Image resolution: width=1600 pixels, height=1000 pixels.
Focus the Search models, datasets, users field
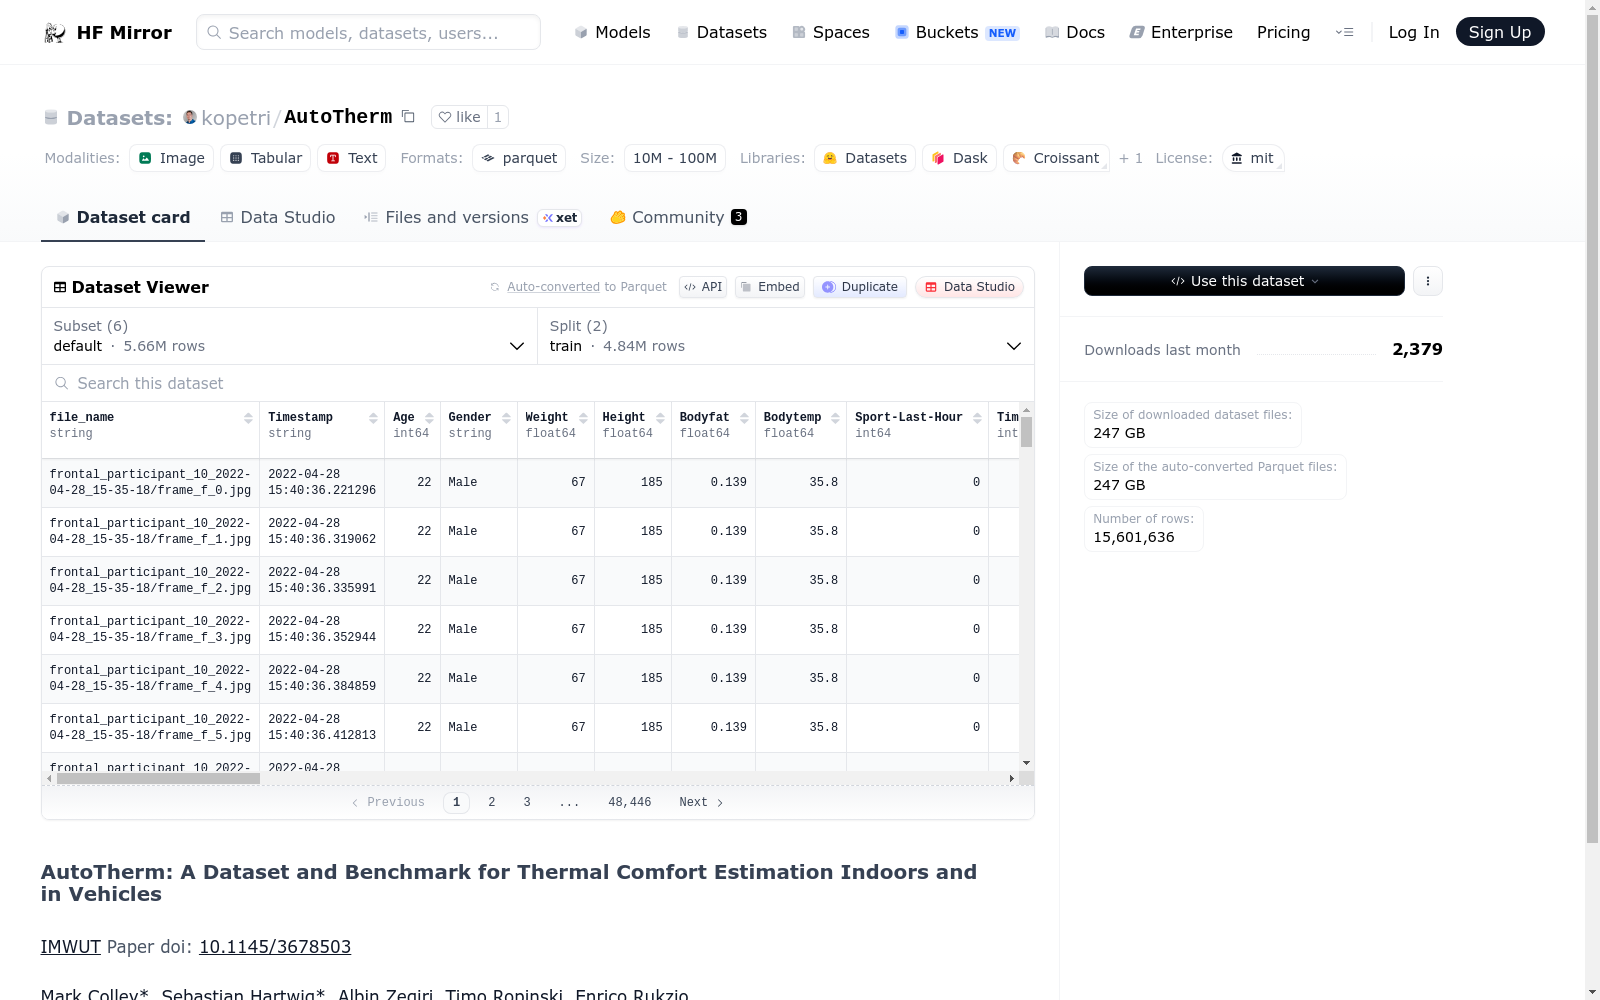(x=368, y=32)
